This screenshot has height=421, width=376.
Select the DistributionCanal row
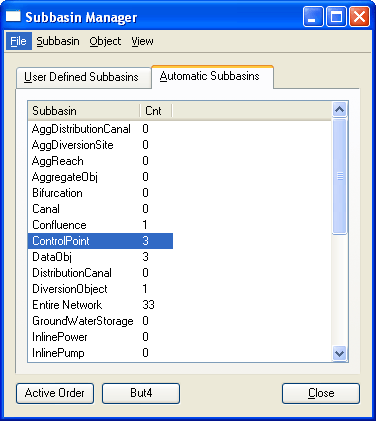[100, 273]
